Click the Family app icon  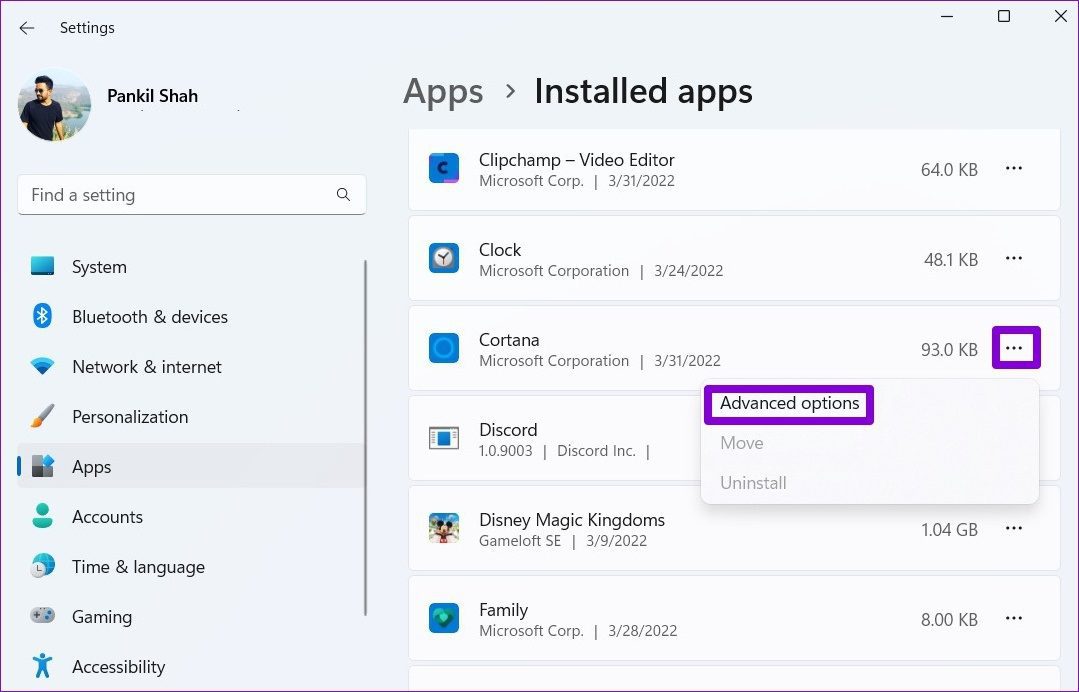pyautogui.click(x=443, y=619)
